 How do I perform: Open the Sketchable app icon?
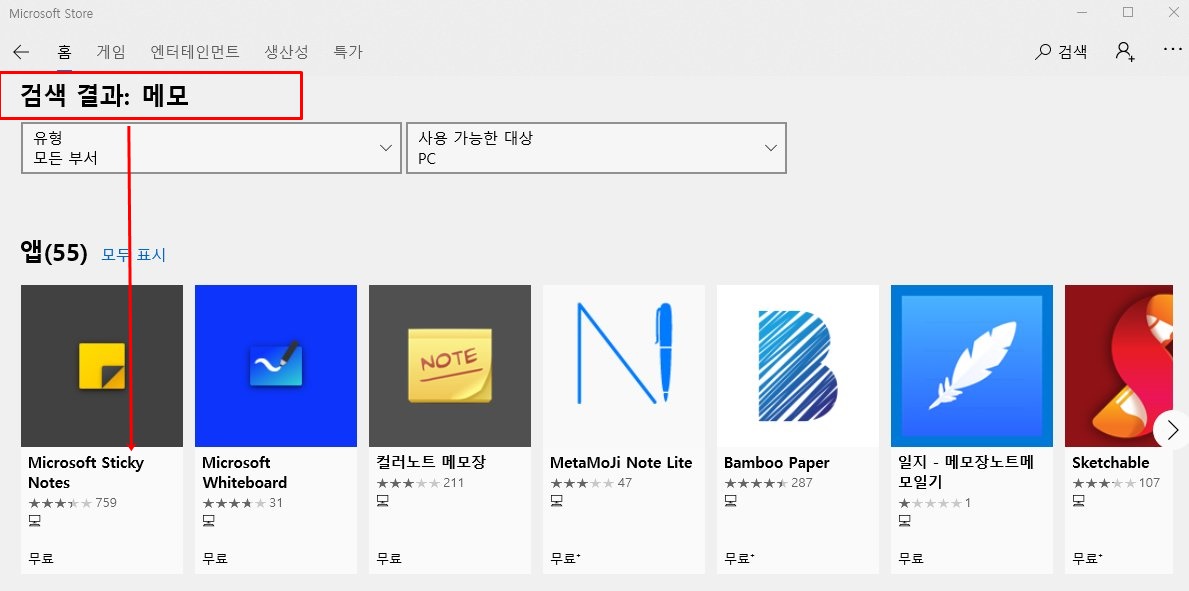pos(1118,366)
